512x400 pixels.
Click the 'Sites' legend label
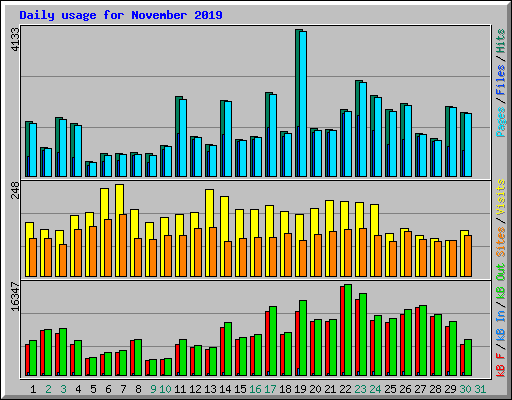click(501, 242)
